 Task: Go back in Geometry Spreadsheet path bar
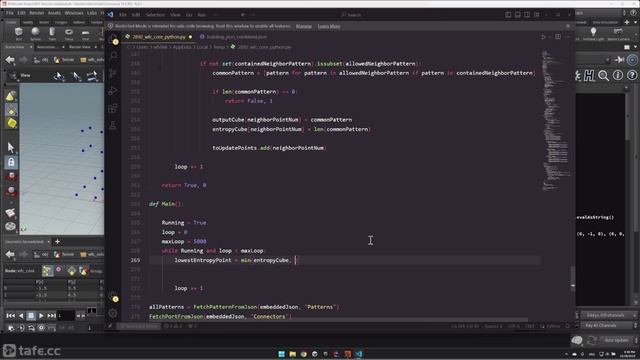click(x=10, y=254)
